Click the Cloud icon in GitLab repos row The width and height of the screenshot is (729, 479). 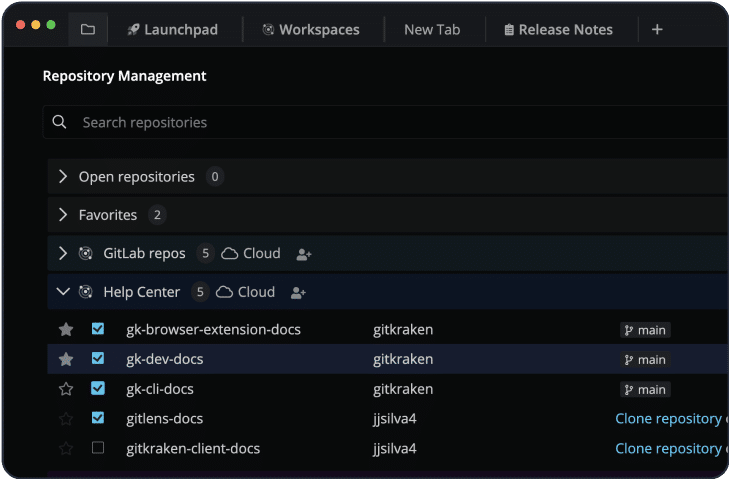tap(229, 253)
